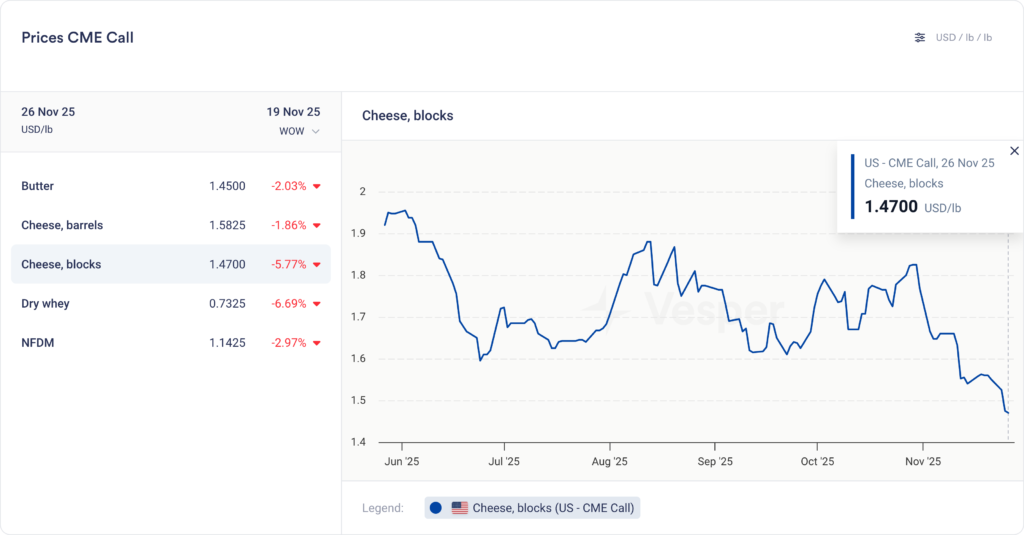Click the red down arrow beside Butter

[317, 186]
